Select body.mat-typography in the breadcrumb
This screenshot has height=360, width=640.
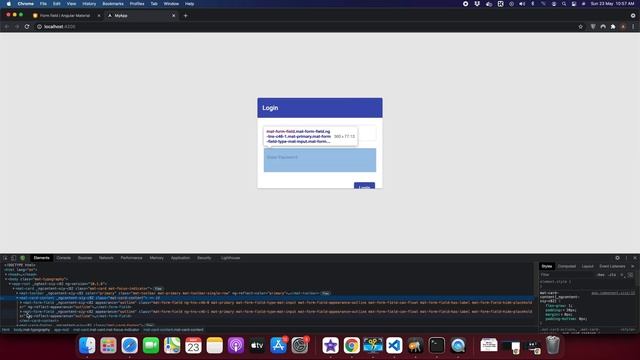[32, 330]
